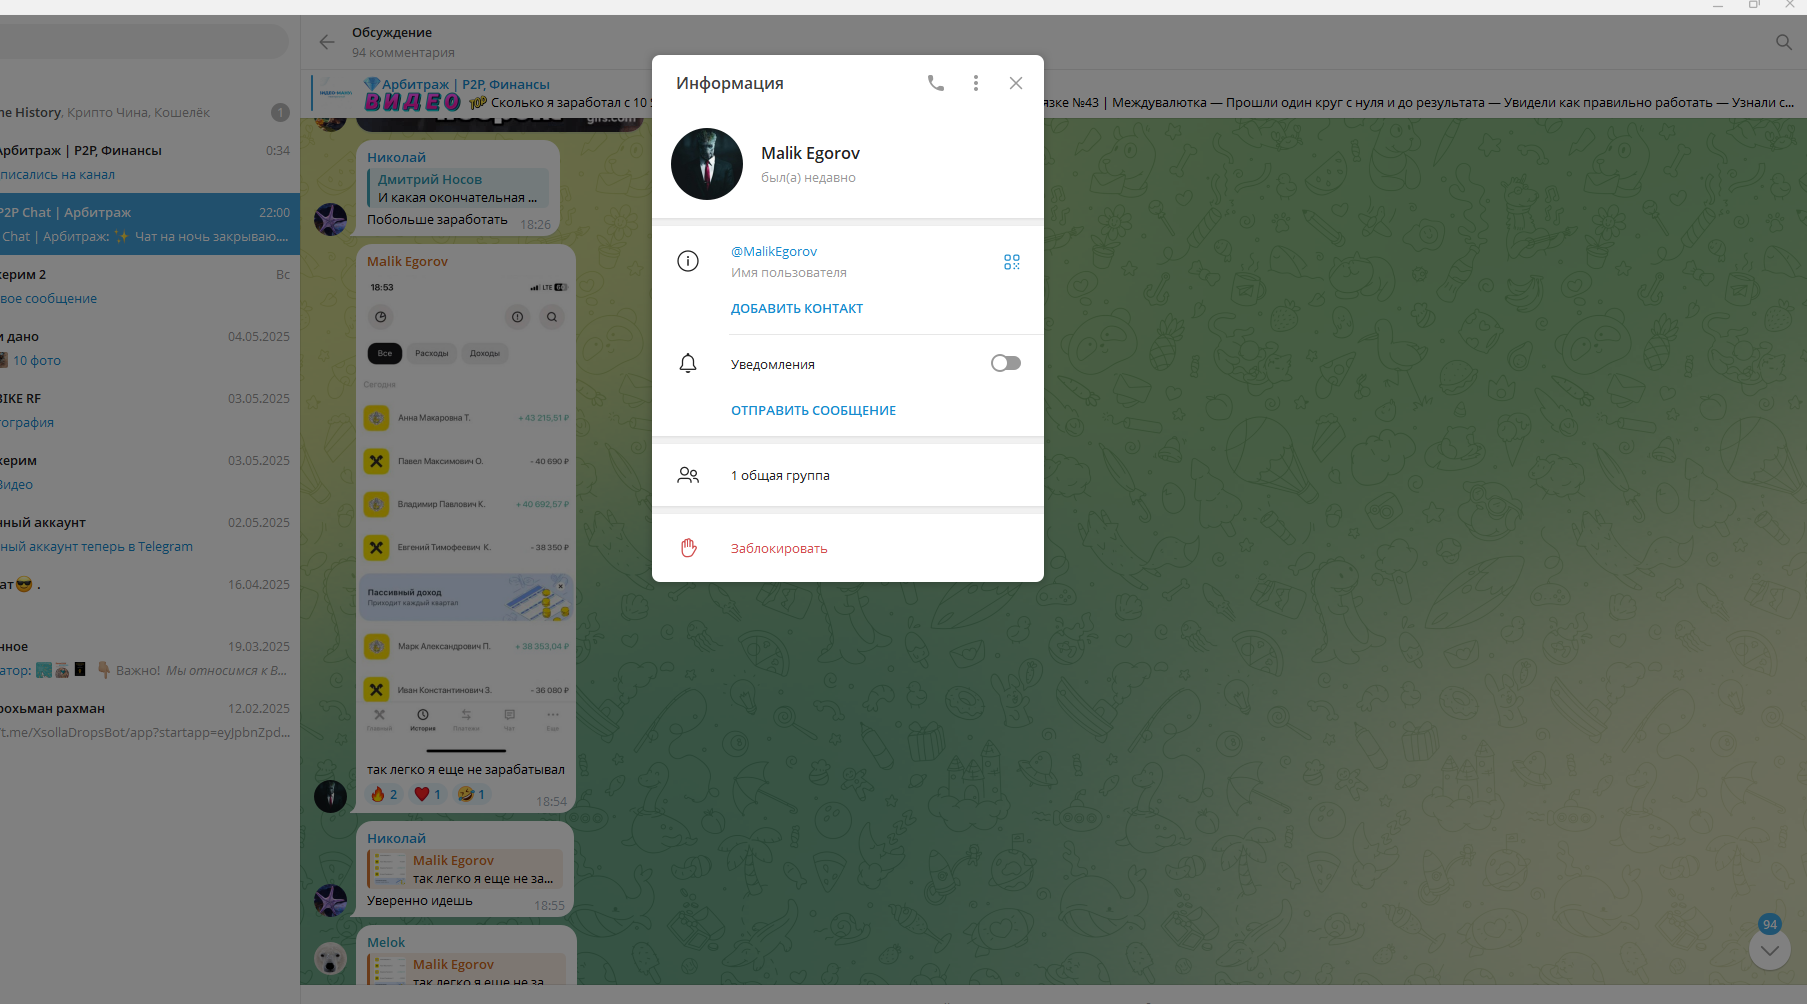Show QR code for @MalikEgorov username
Viewport: 1807px width, 1004px height.
1012,262
